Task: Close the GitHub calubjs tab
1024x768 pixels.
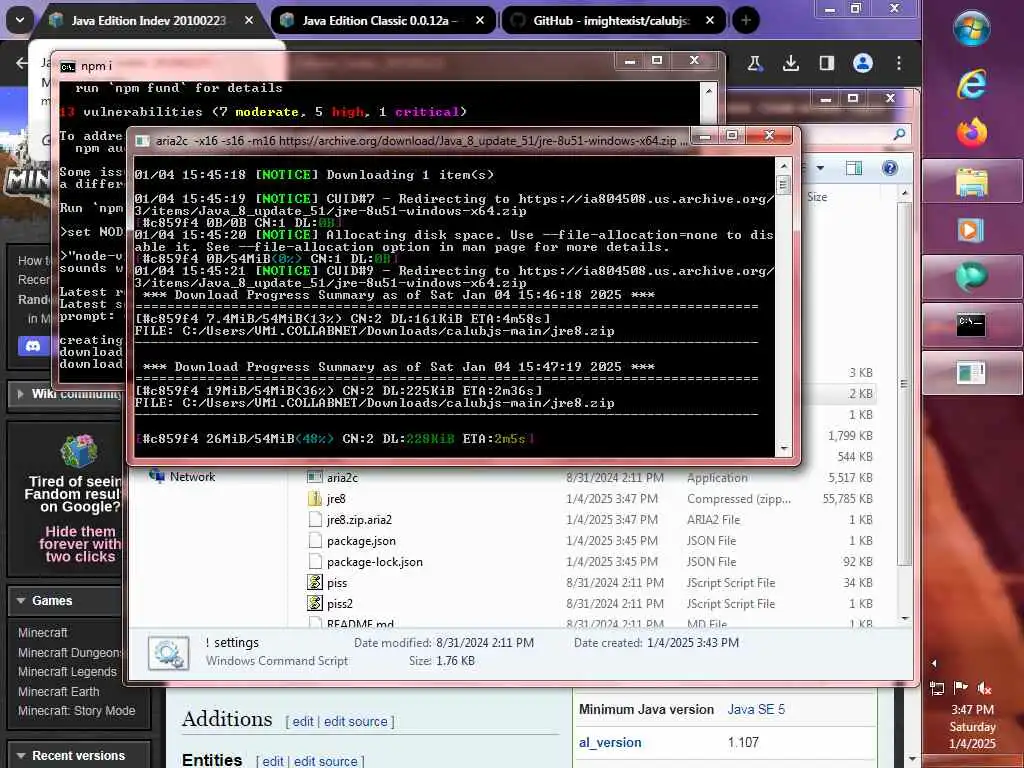Action: click(x=710, y=21)
